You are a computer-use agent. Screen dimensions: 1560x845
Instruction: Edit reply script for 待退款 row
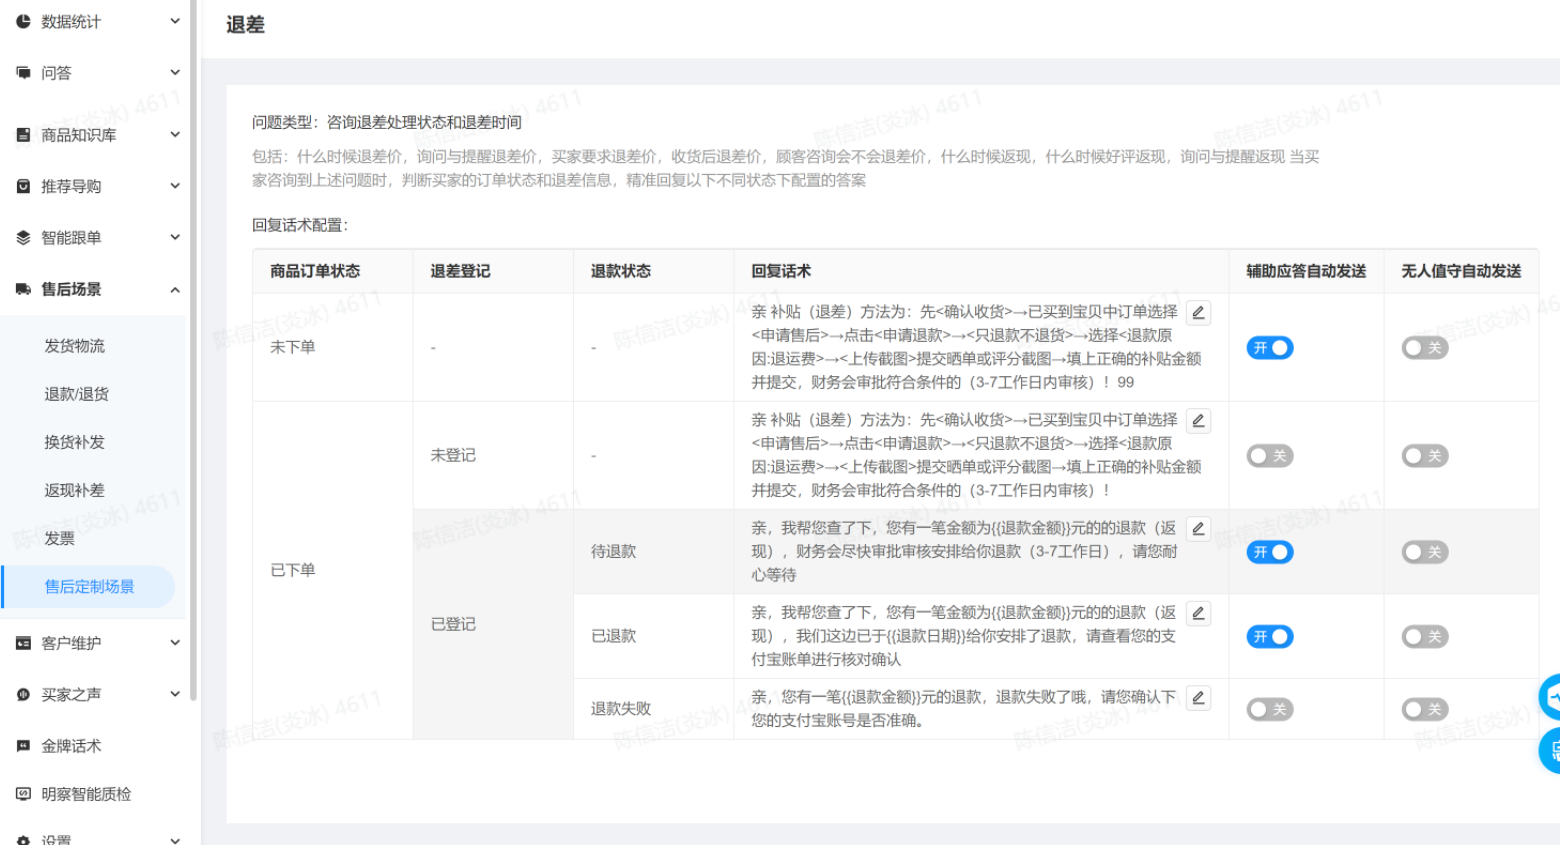1198,529
